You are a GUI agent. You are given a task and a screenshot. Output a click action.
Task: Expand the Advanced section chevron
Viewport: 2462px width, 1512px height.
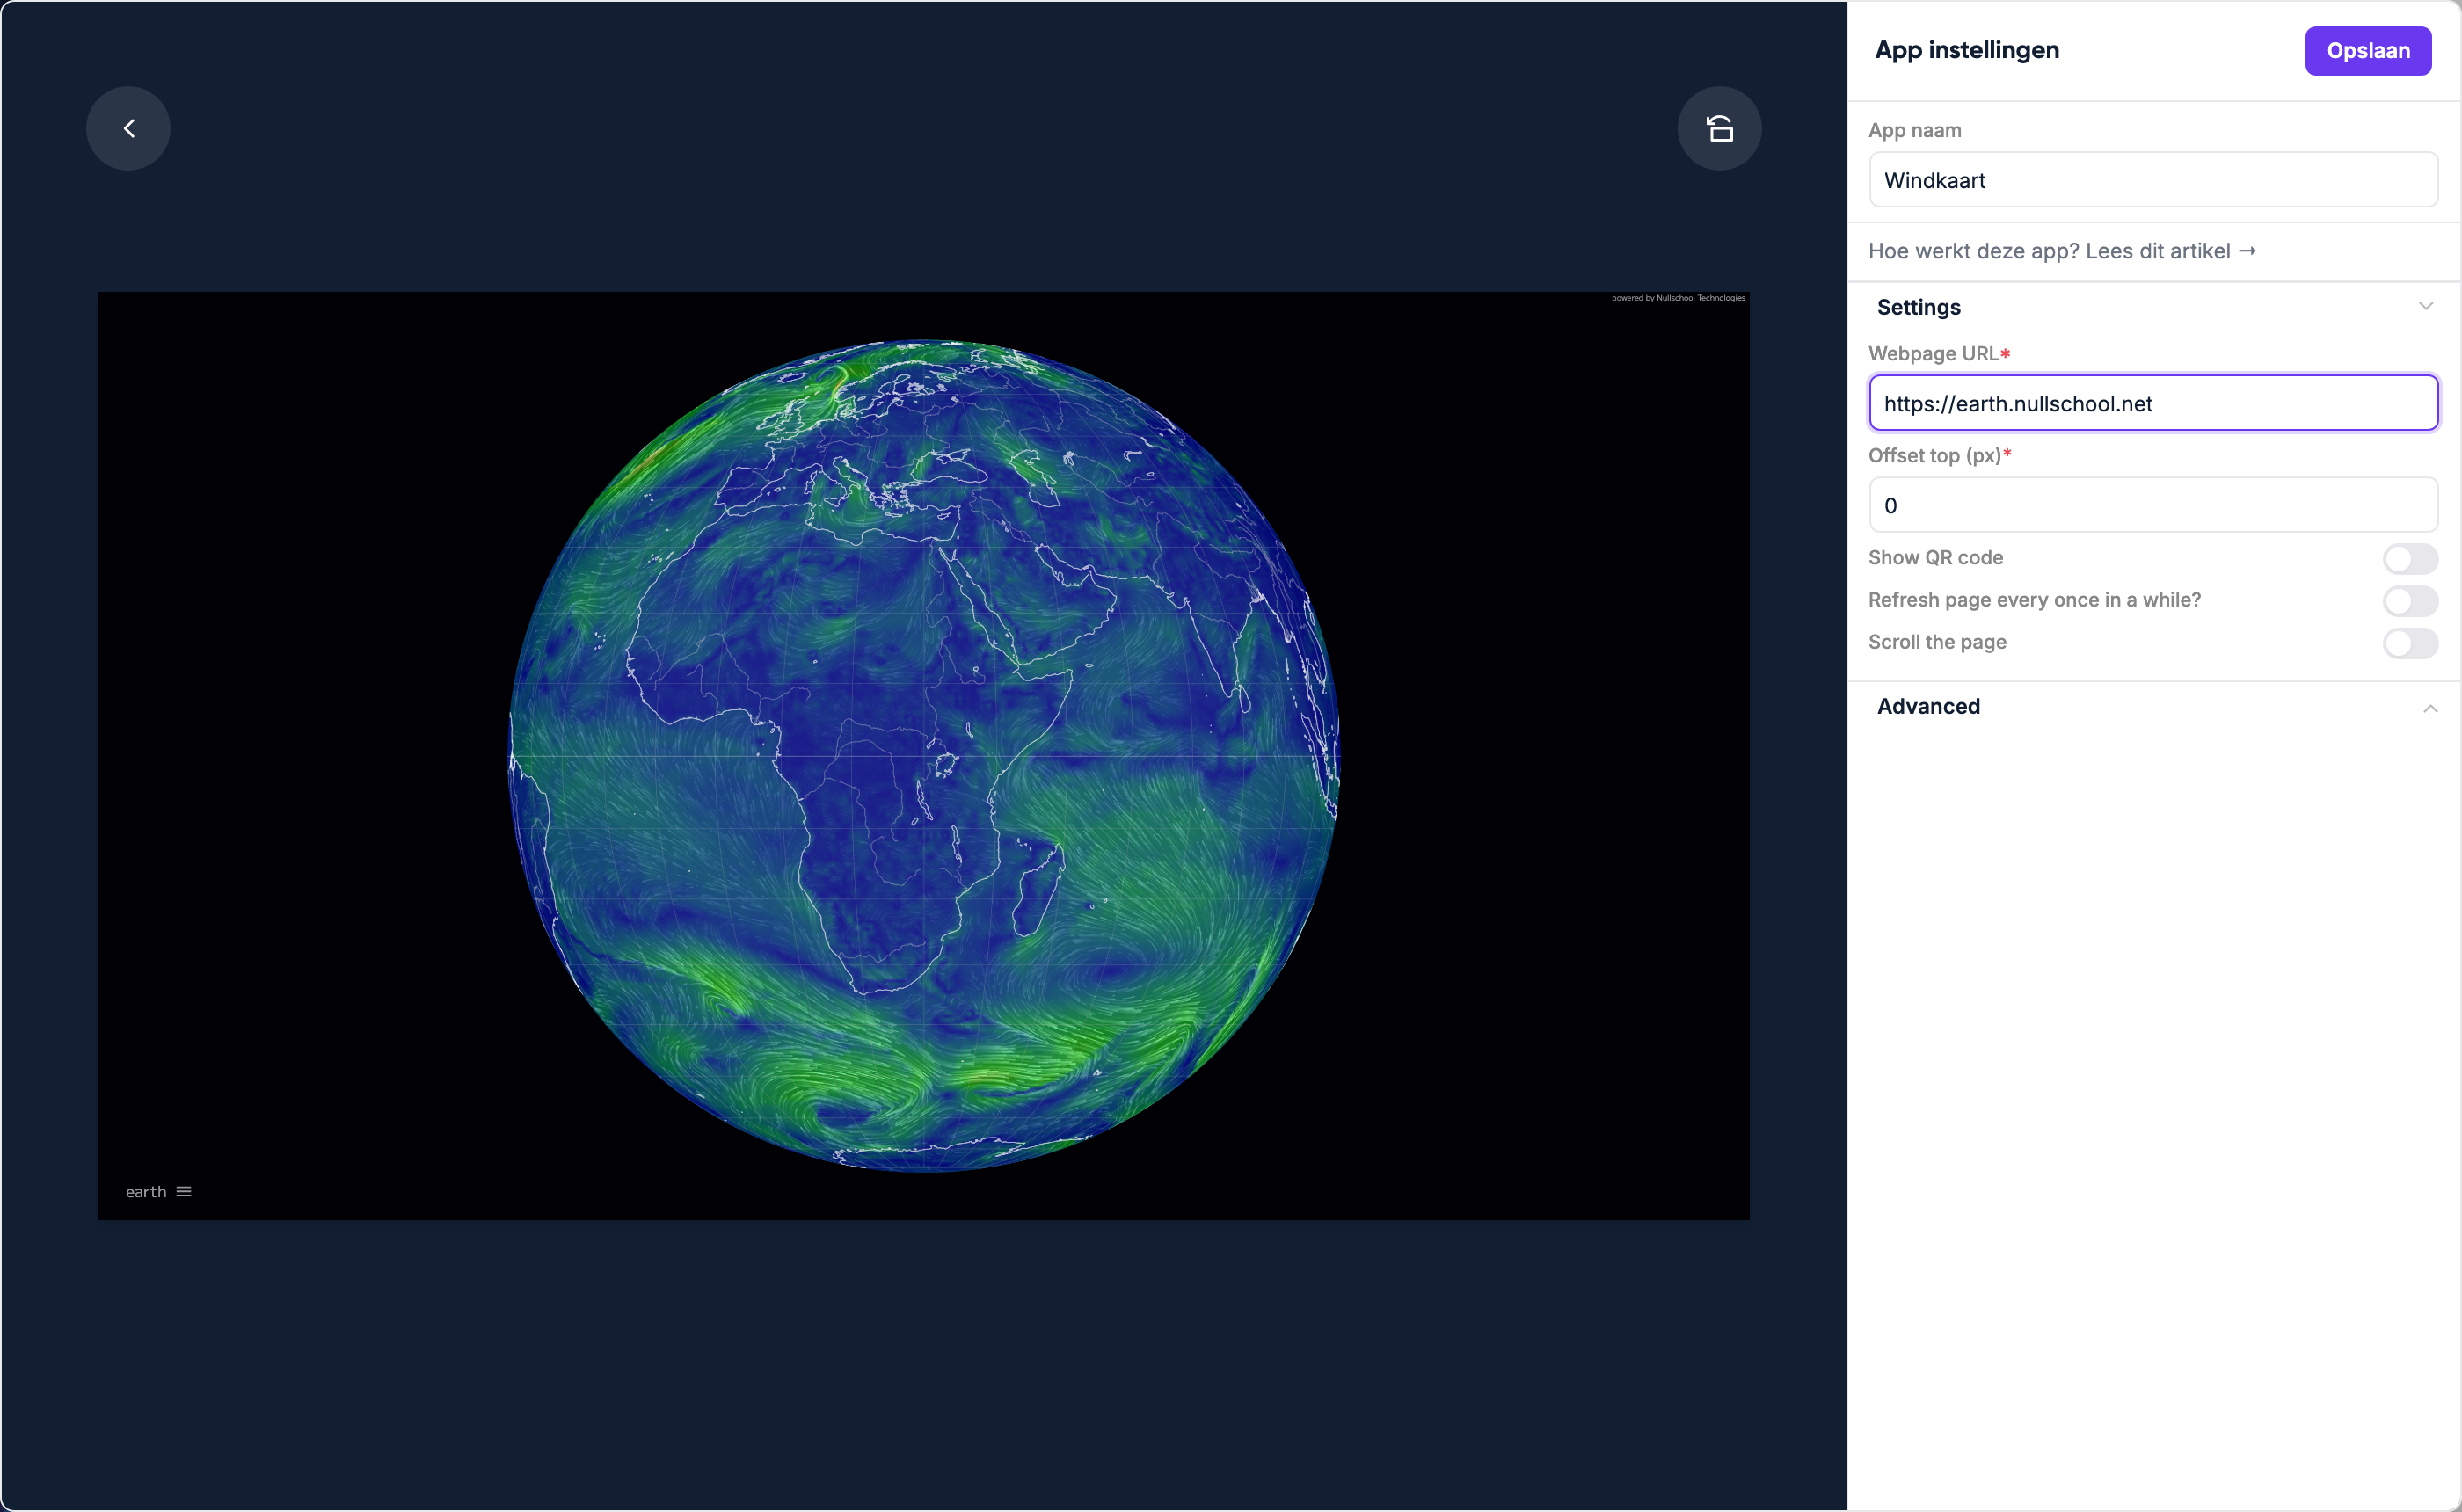tap(2430, 708)
